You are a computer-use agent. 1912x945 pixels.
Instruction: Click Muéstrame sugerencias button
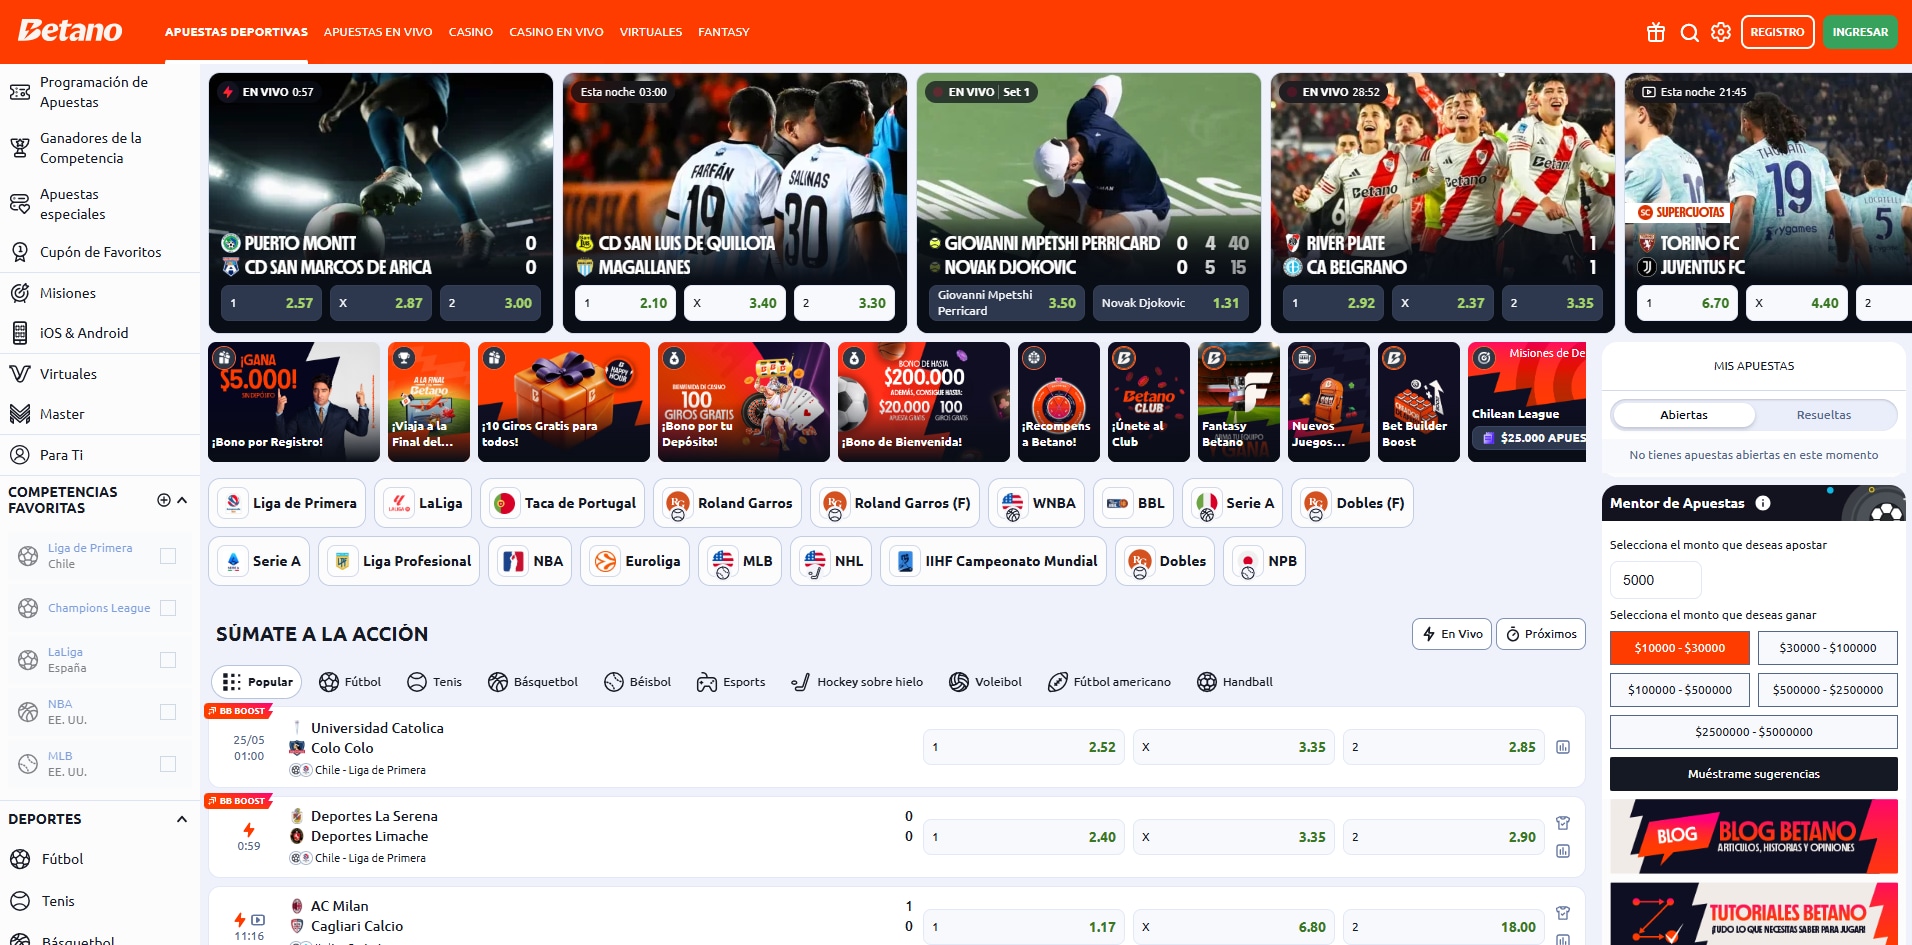click(x=1753, y=774)
